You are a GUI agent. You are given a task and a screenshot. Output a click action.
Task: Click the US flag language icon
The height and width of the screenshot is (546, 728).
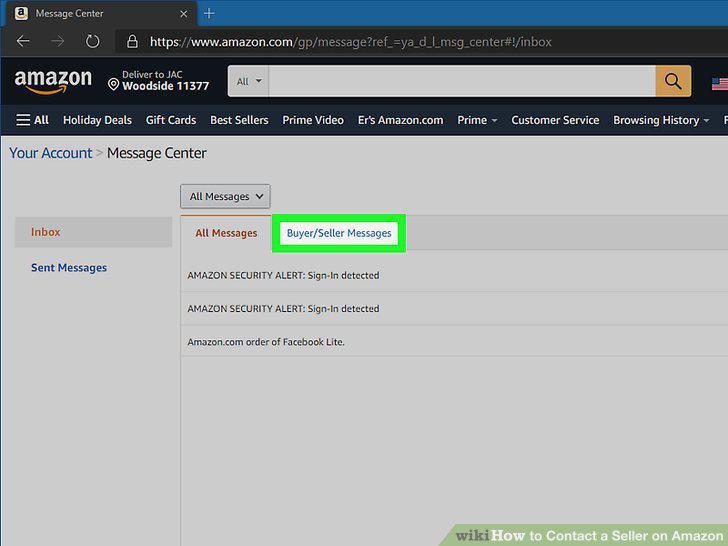[720, 84]
